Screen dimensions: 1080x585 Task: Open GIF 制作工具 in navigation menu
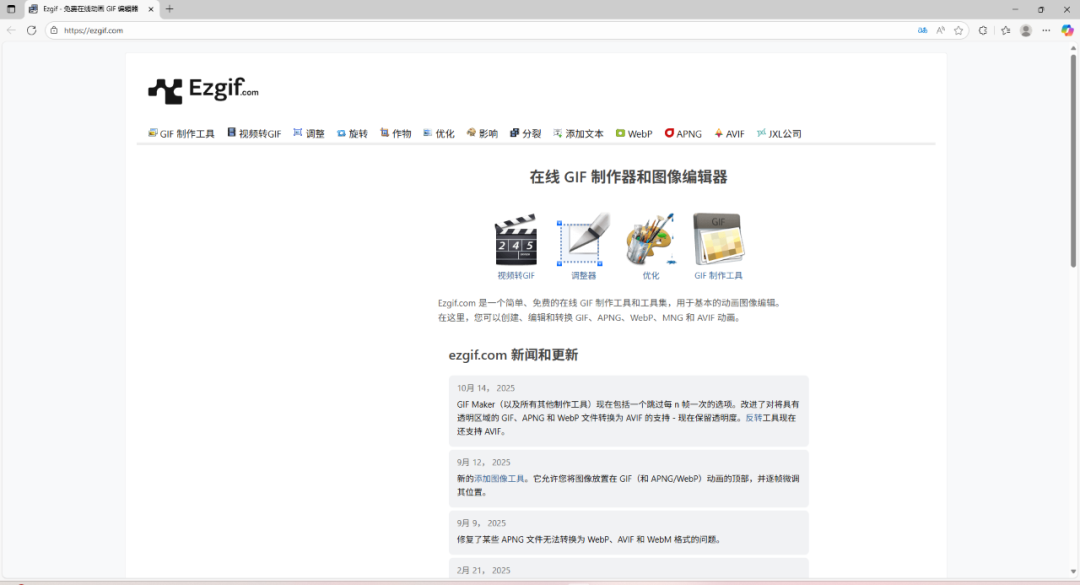coord(182,134)
